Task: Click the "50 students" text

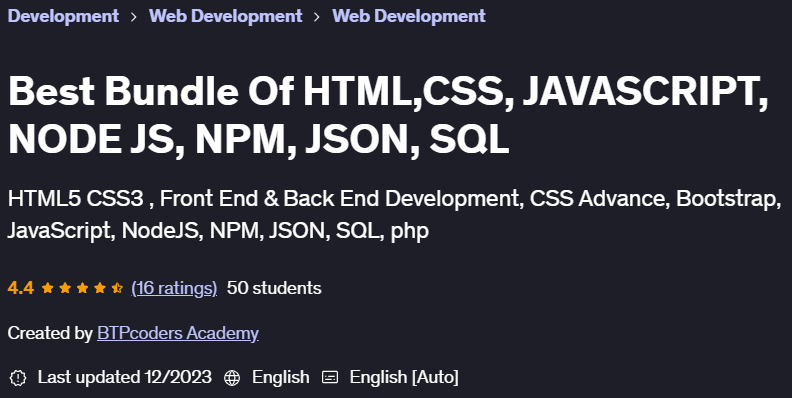Action: [274, 288]
